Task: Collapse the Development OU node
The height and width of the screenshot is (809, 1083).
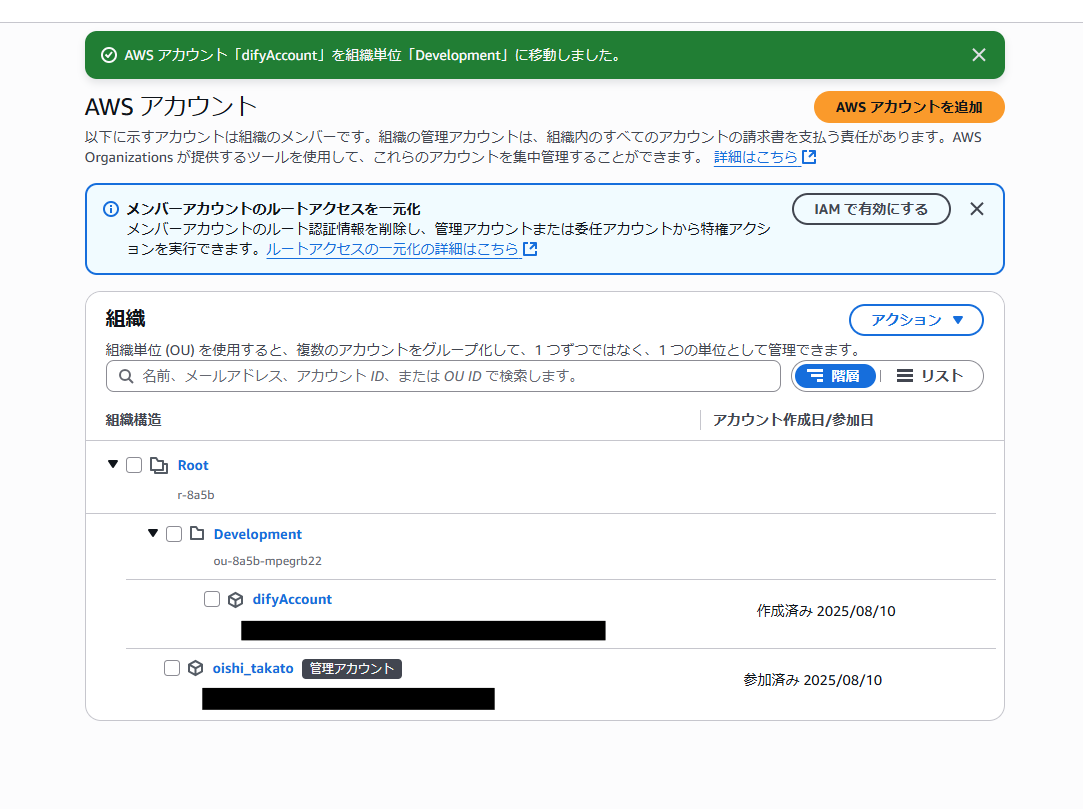Action: tap(153, 533)
